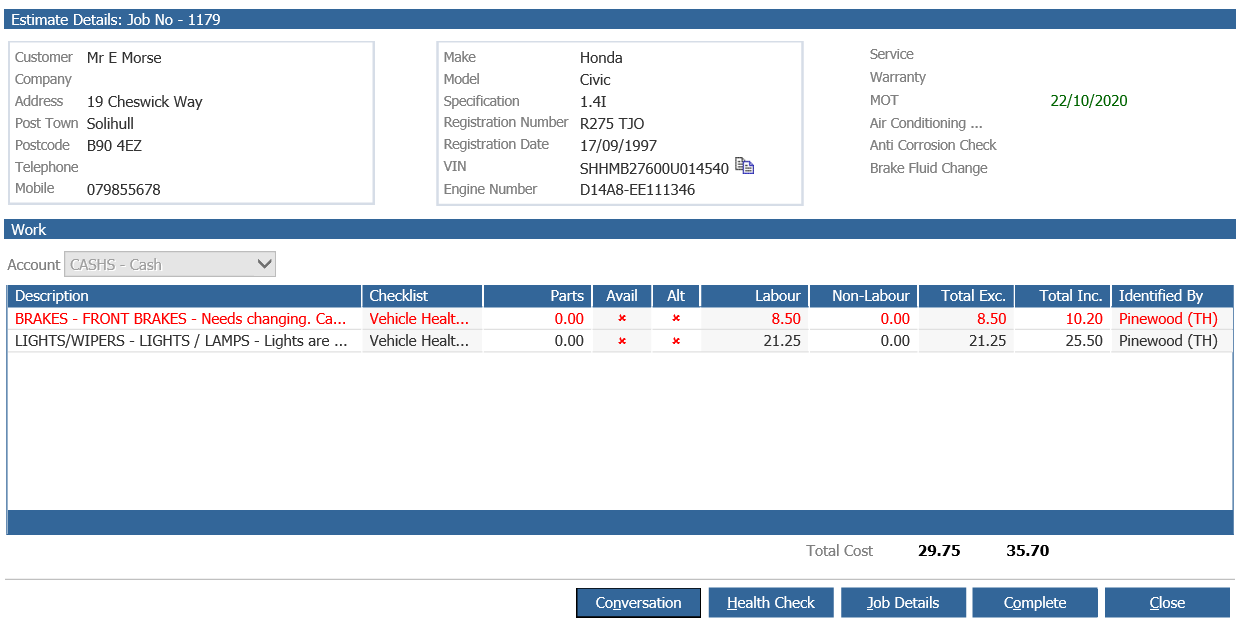Click the Total Inc. value 25.50

tap(1085, 341)
